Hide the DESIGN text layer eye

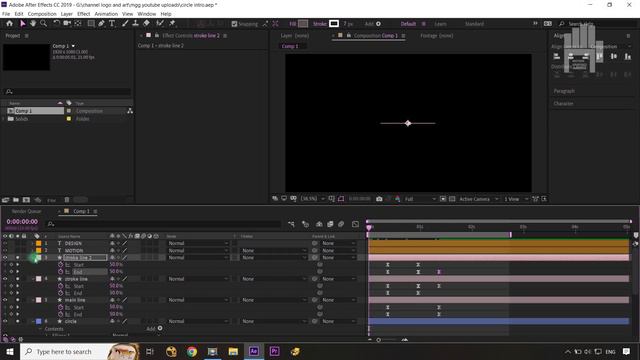[x=5, y=243]
